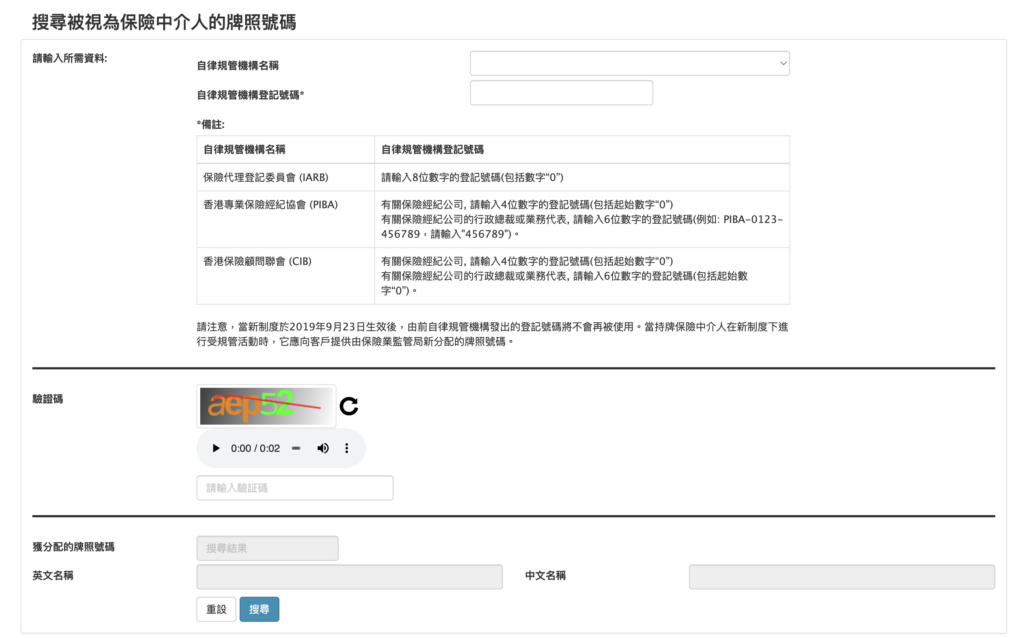Viewport: 1024px width, 638px height.
Task: Click the audio player progress bar
Action: pyautogui.click(x=296, y=449)
